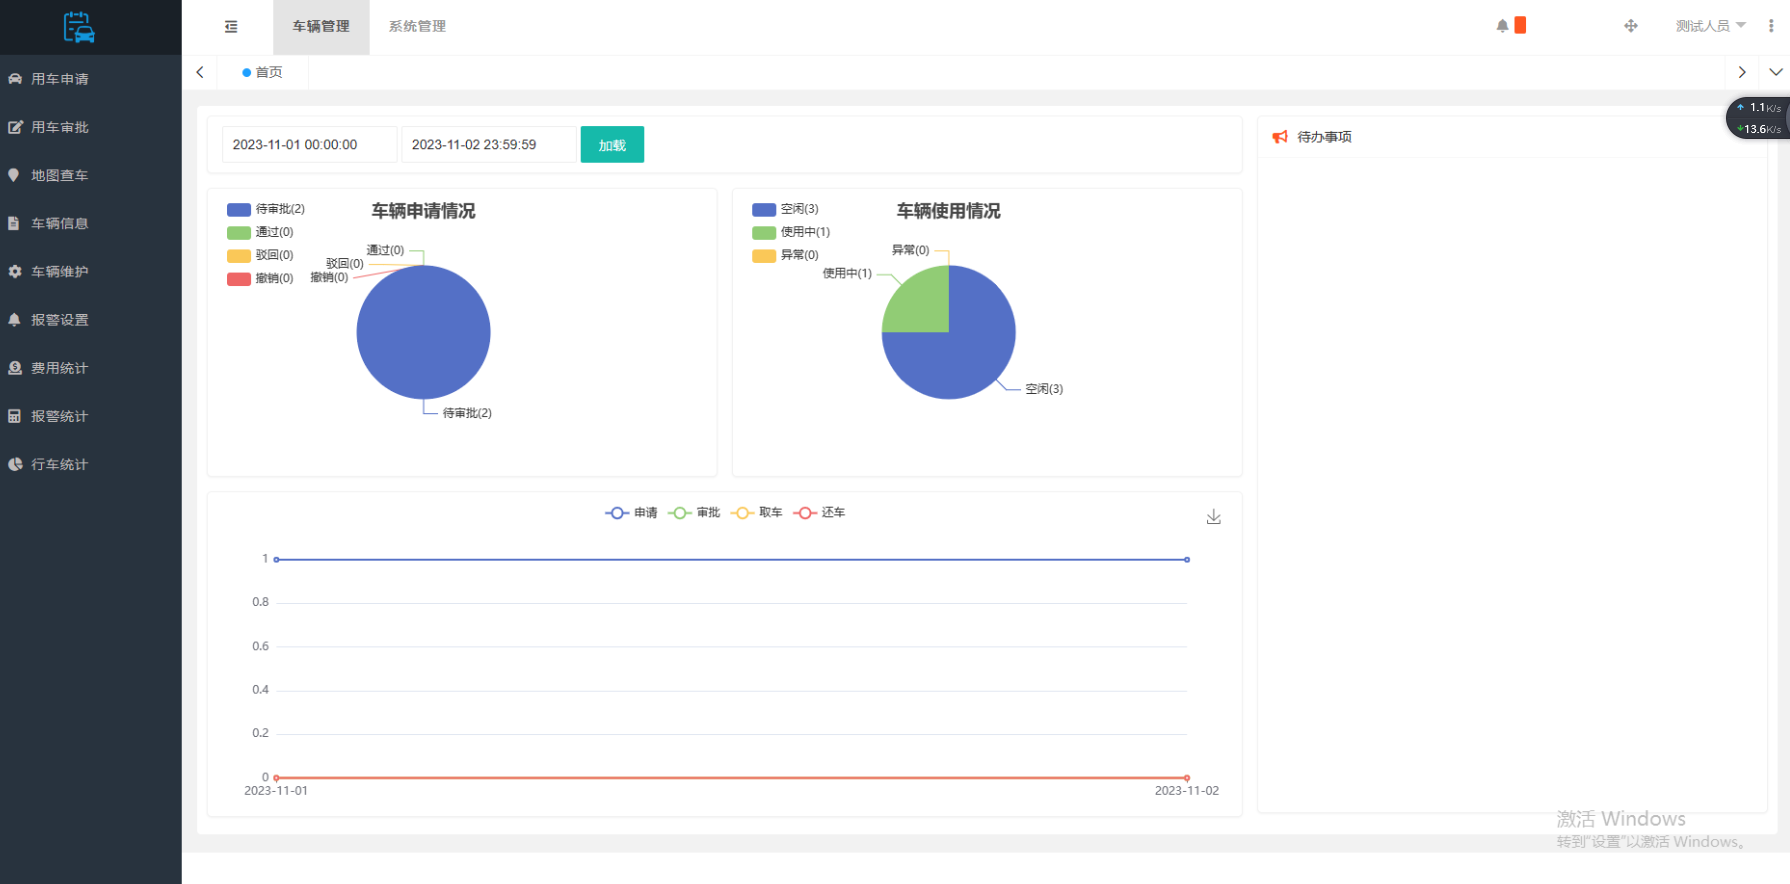Toggle 驳回(0) legend in application pie chart
The height and width of the screenshot is (884, 1790).
coord(260,255)
